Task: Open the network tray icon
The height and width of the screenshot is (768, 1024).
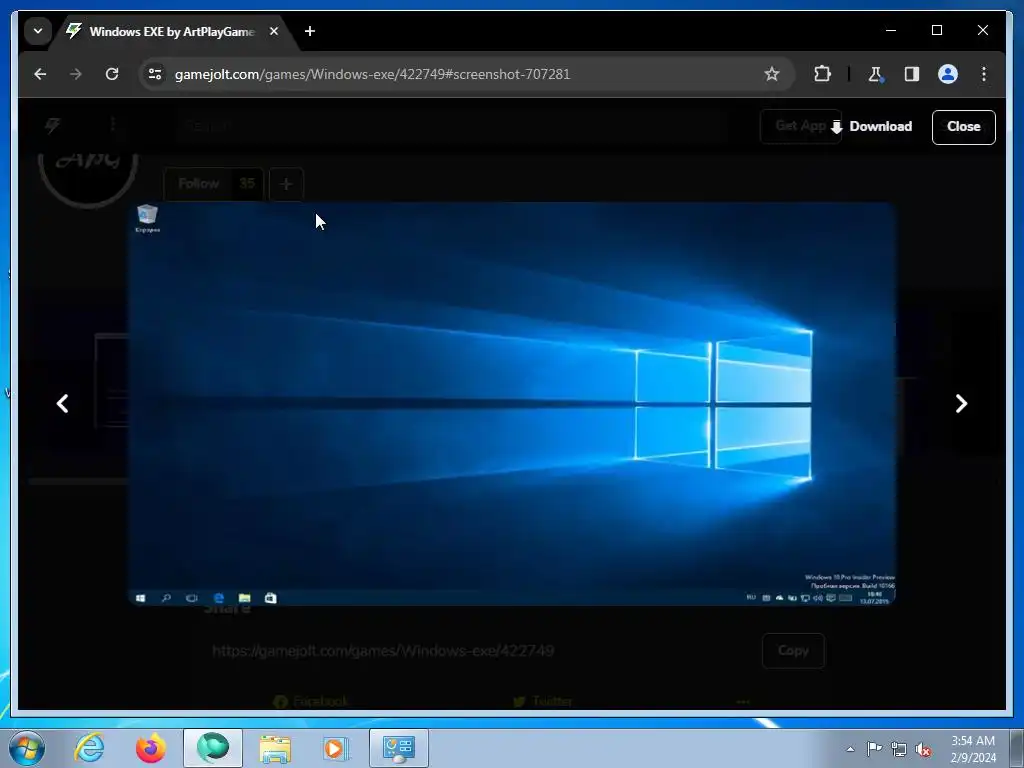Action: (x=899, y=749)
